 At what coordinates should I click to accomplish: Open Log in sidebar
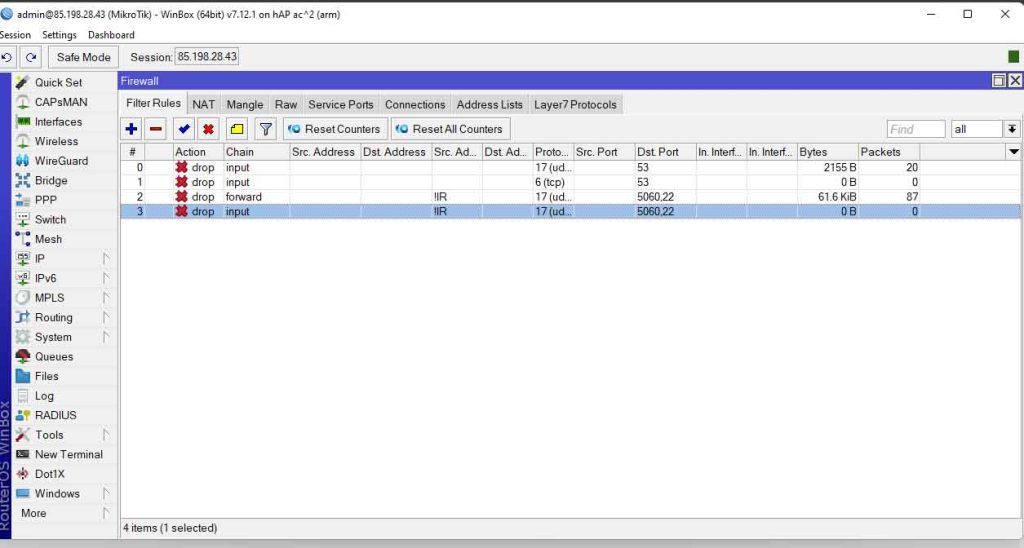click(x=44, y=396)
